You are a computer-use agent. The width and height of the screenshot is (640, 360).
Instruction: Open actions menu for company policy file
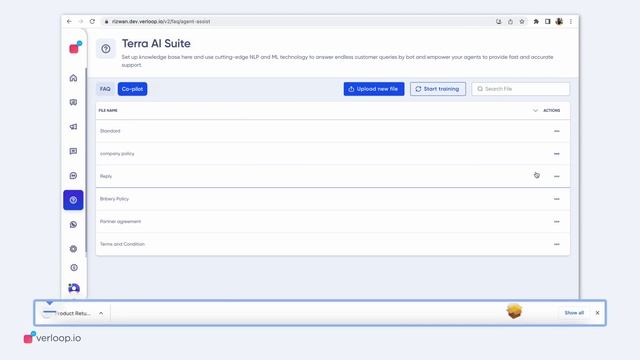pyautogui.click(x=557, y=154)
